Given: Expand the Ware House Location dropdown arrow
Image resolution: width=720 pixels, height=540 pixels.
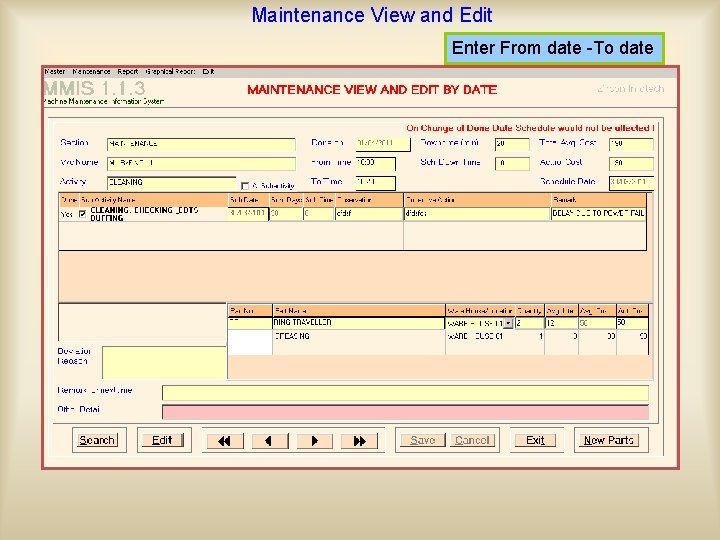Looking at the screenshot, I should click(508, 323).
